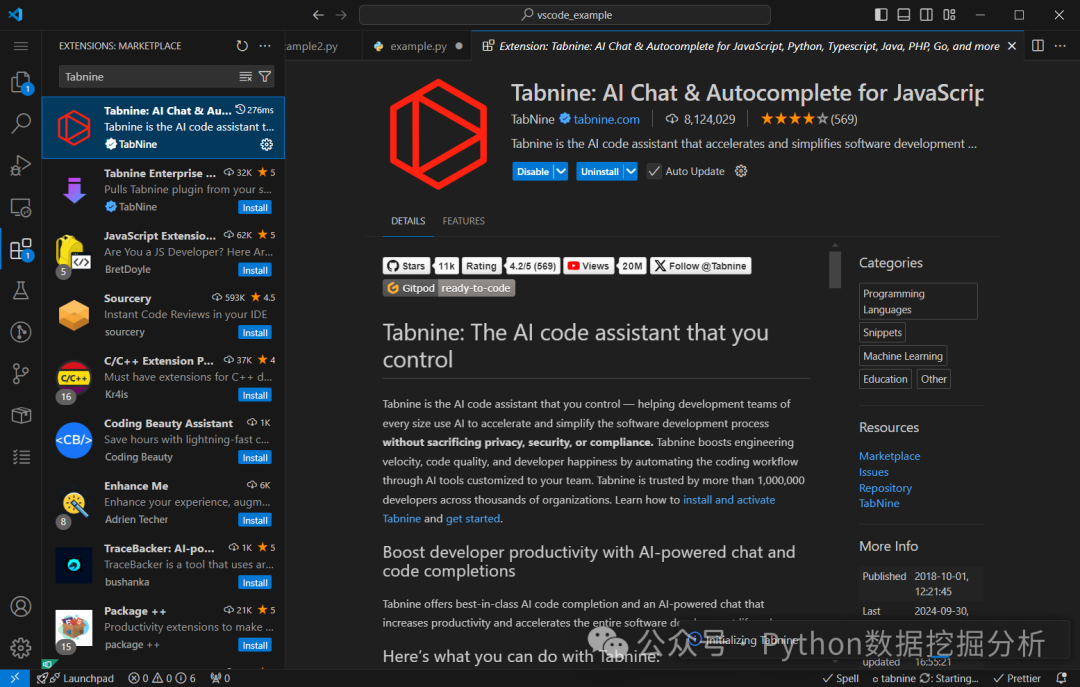Open the customize layout icon
This screenshot has width=1080, height=687.
(949, 14)
